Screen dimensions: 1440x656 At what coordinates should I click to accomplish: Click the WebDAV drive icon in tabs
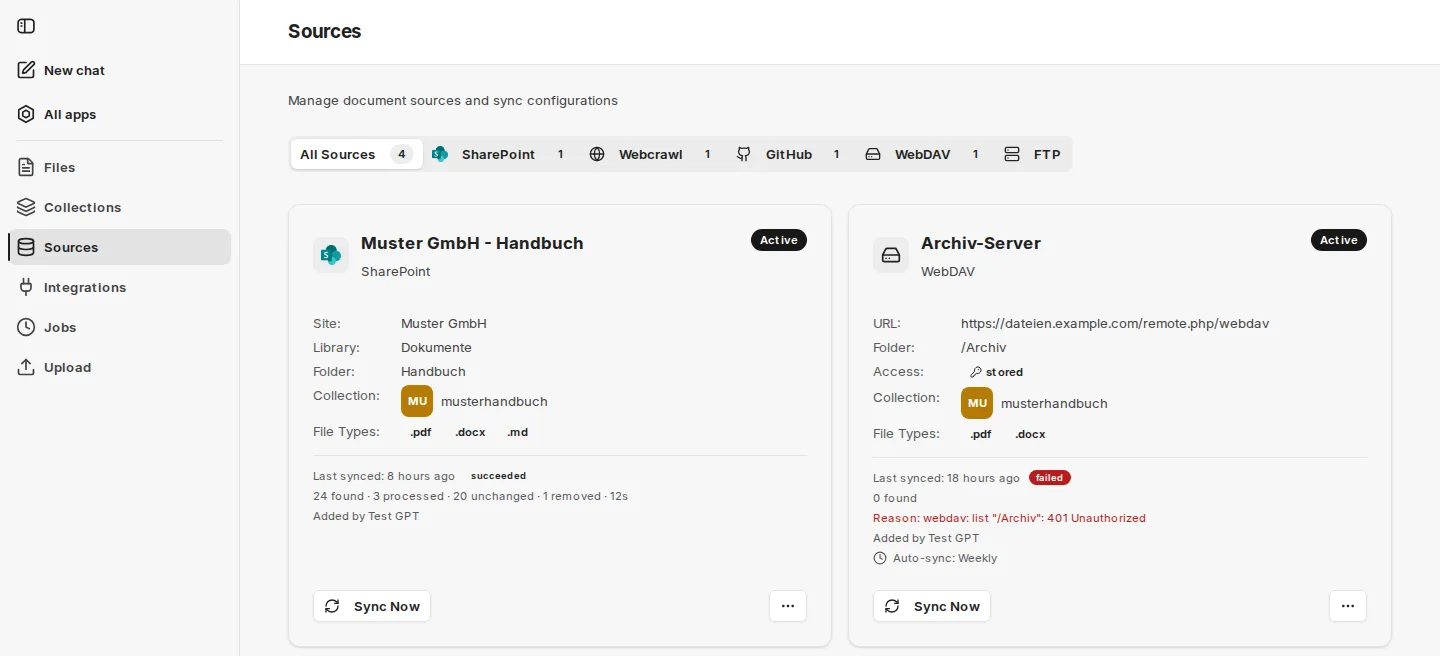pyautogui.click(x=873, y=154)
